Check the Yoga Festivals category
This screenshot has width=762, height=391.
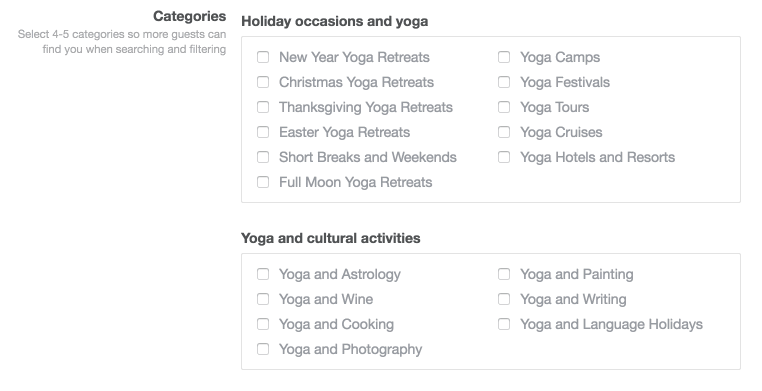[504, 82]
